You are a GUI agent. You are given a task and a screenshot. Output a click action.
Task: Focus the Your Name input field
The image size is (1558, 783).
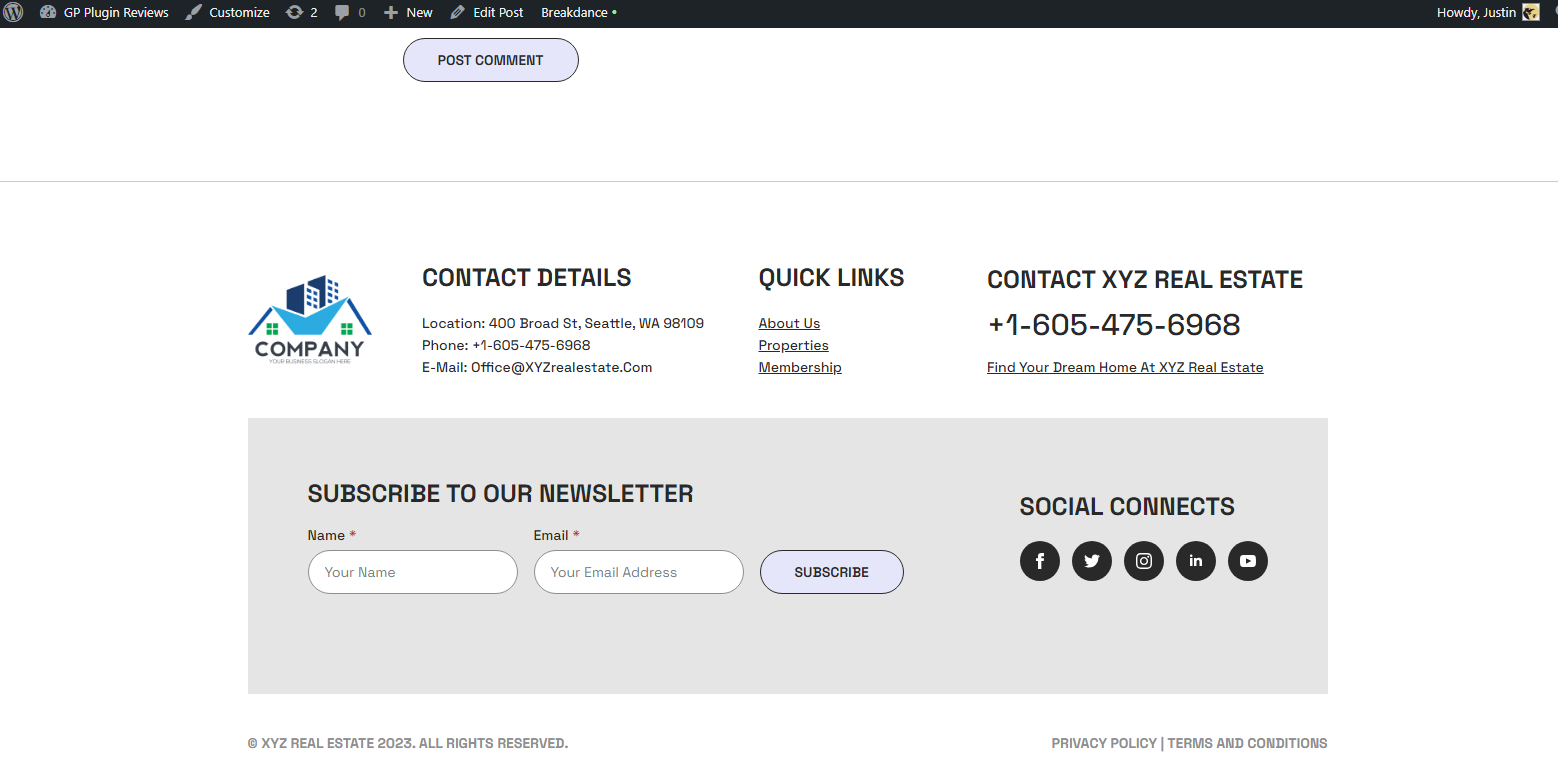[x=412, y=572]
